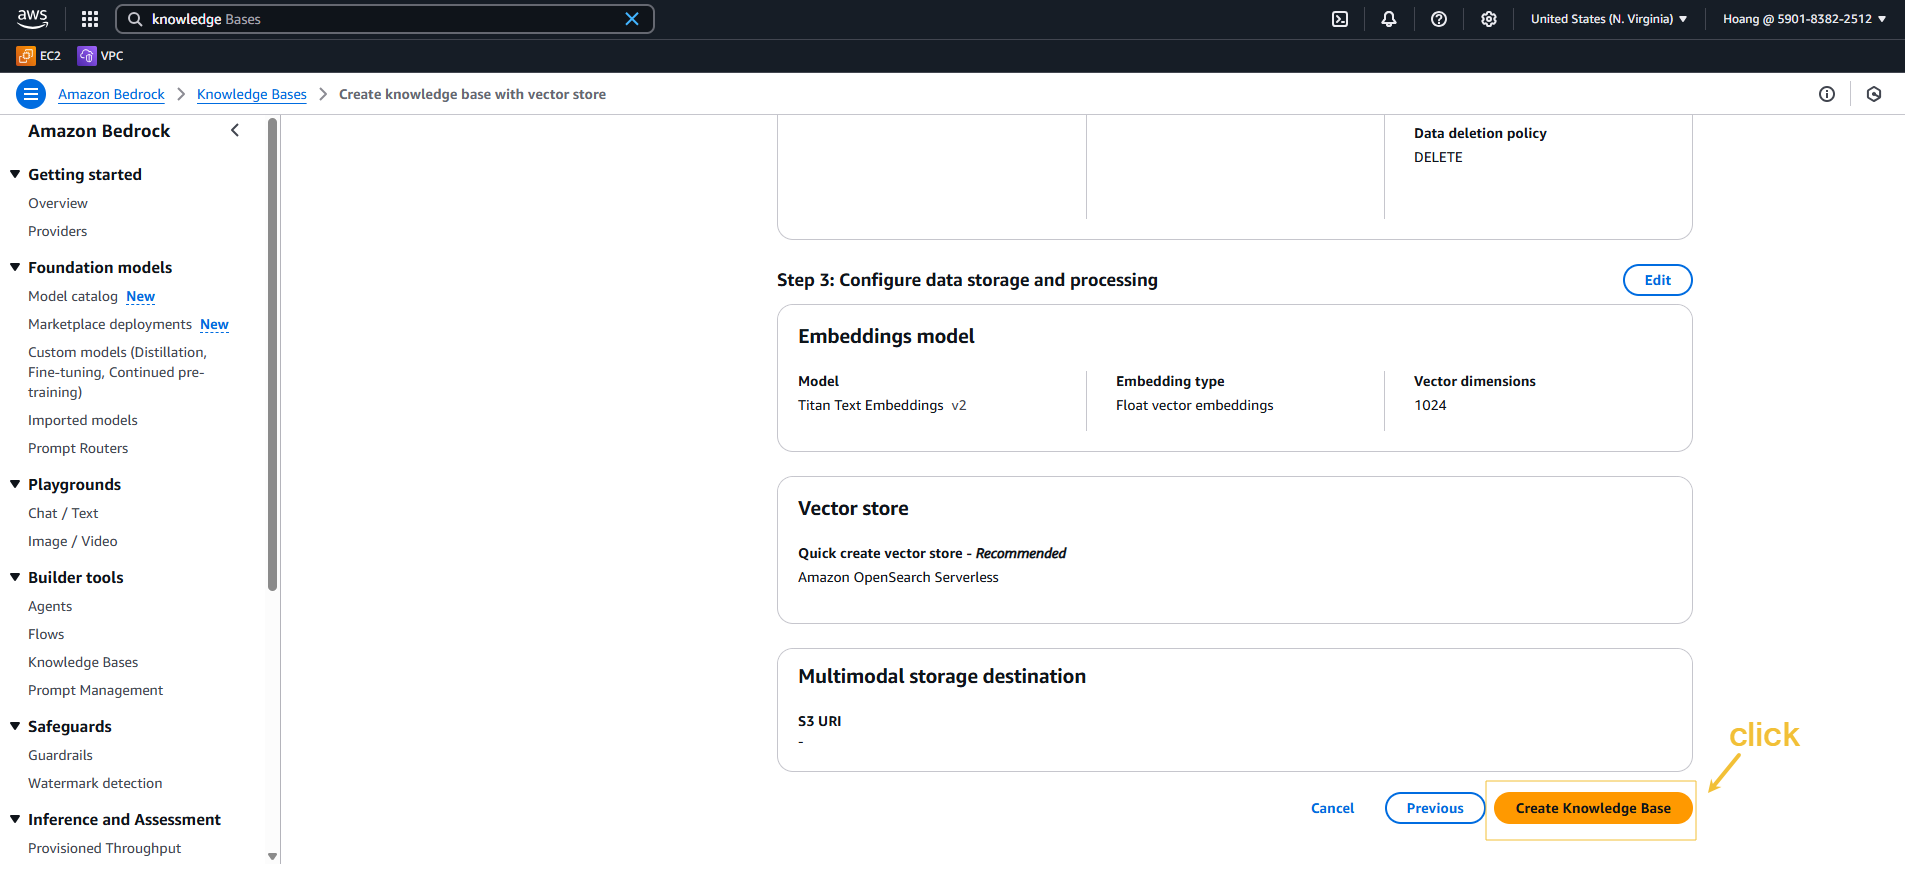Image resolution: width=1905 pixels, height=877 pixels.
Task: Click sidebar scroll down arrow
Action: 272,856
